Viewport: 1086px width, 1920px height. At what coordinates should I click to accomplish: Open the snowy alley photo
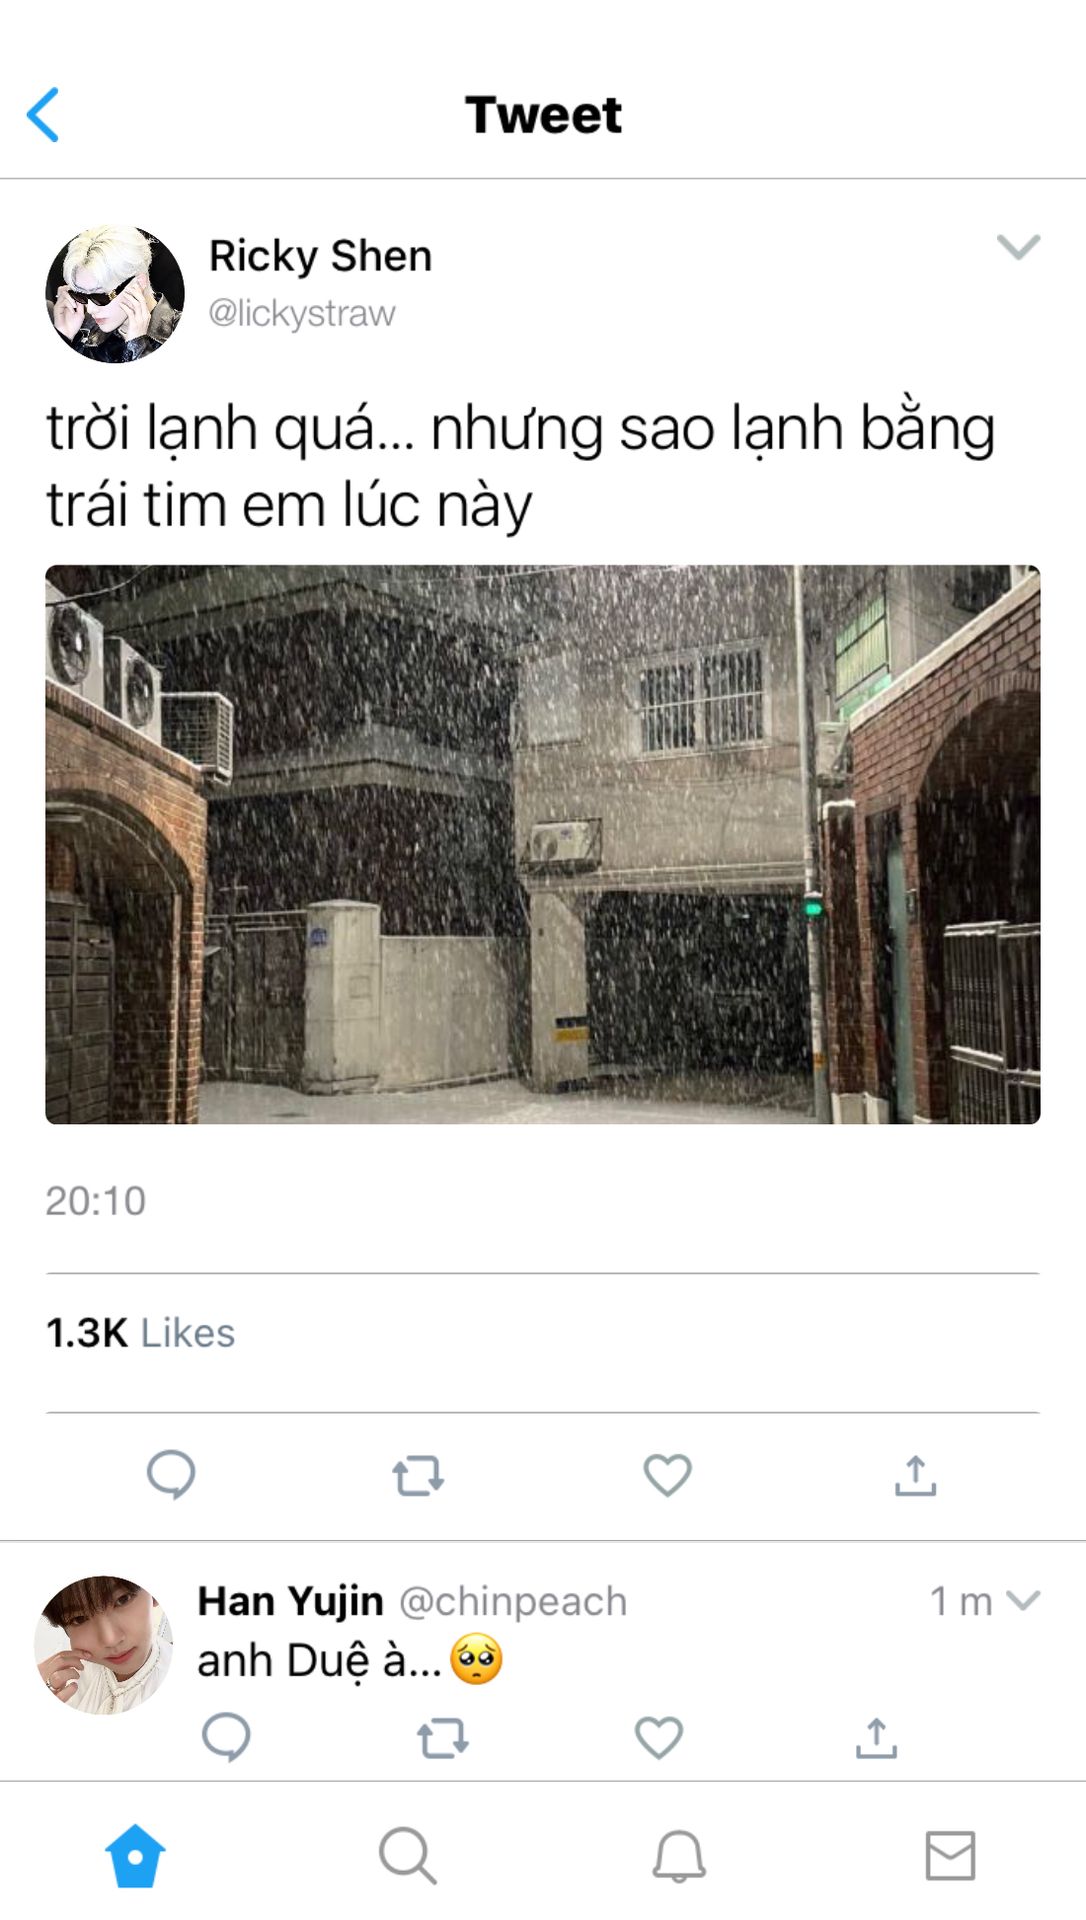(x=543, y=845)
